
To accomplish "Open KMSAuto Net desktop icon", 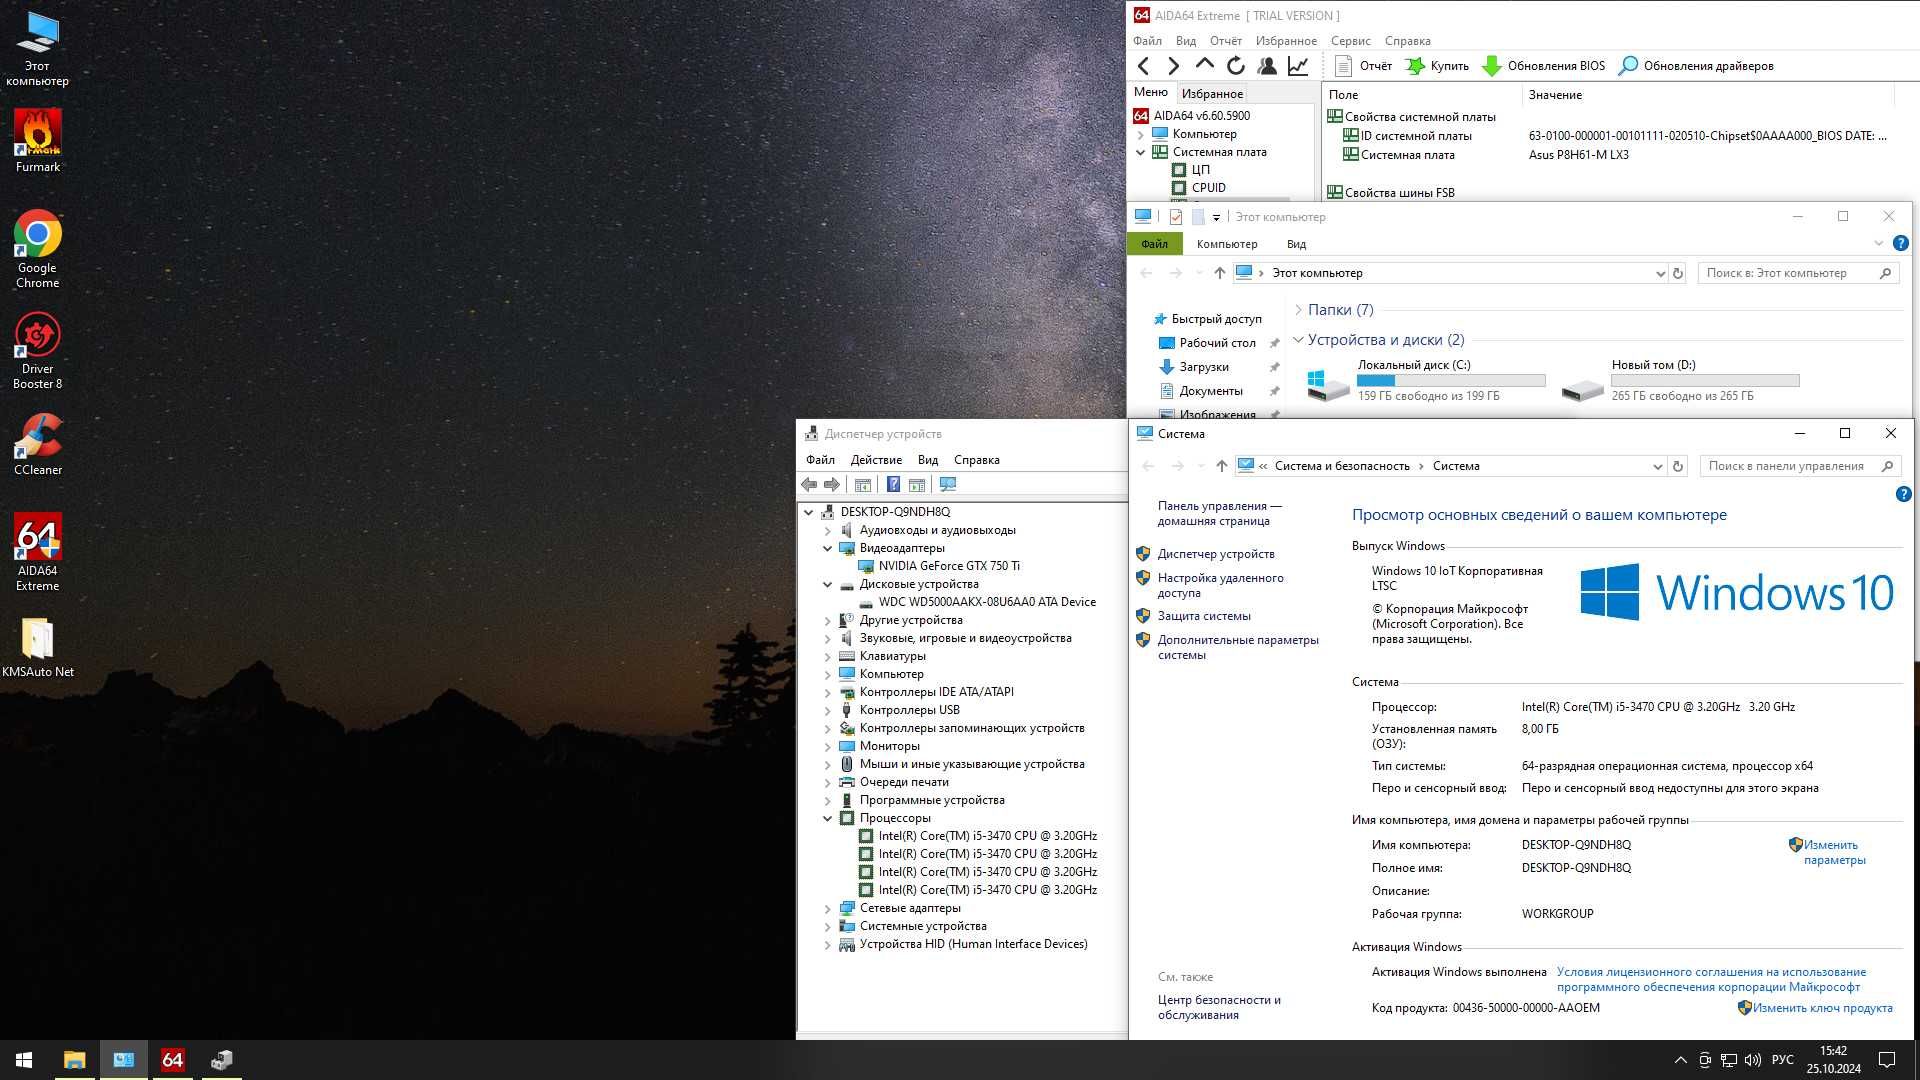I will pyautogui.click(x=38, y=646).
